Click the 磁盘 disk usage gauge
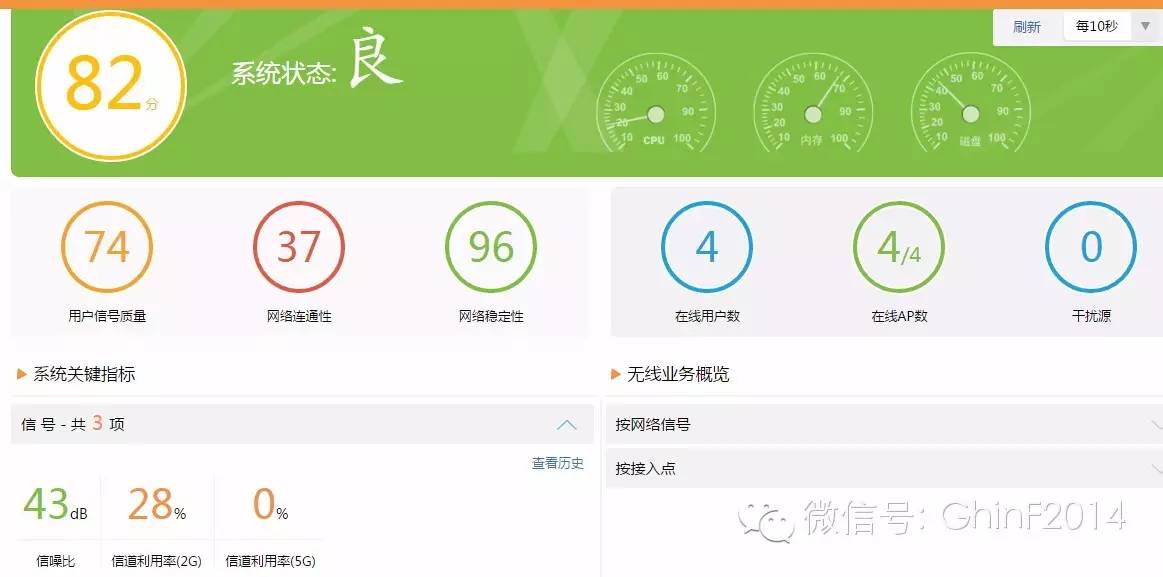 coord(970,103)
